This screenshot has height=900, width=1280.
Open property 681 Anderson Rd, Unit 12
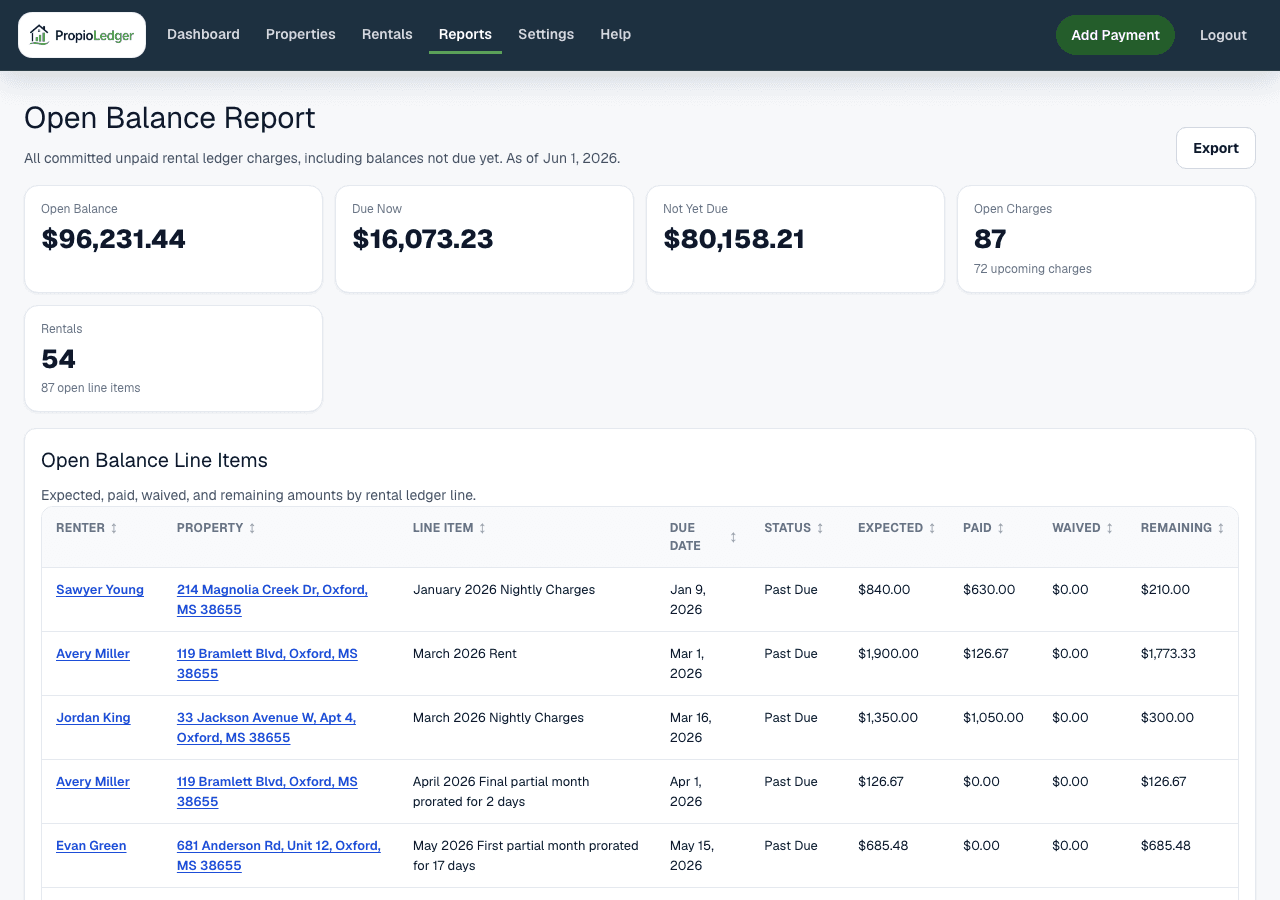tap(279, 856)
